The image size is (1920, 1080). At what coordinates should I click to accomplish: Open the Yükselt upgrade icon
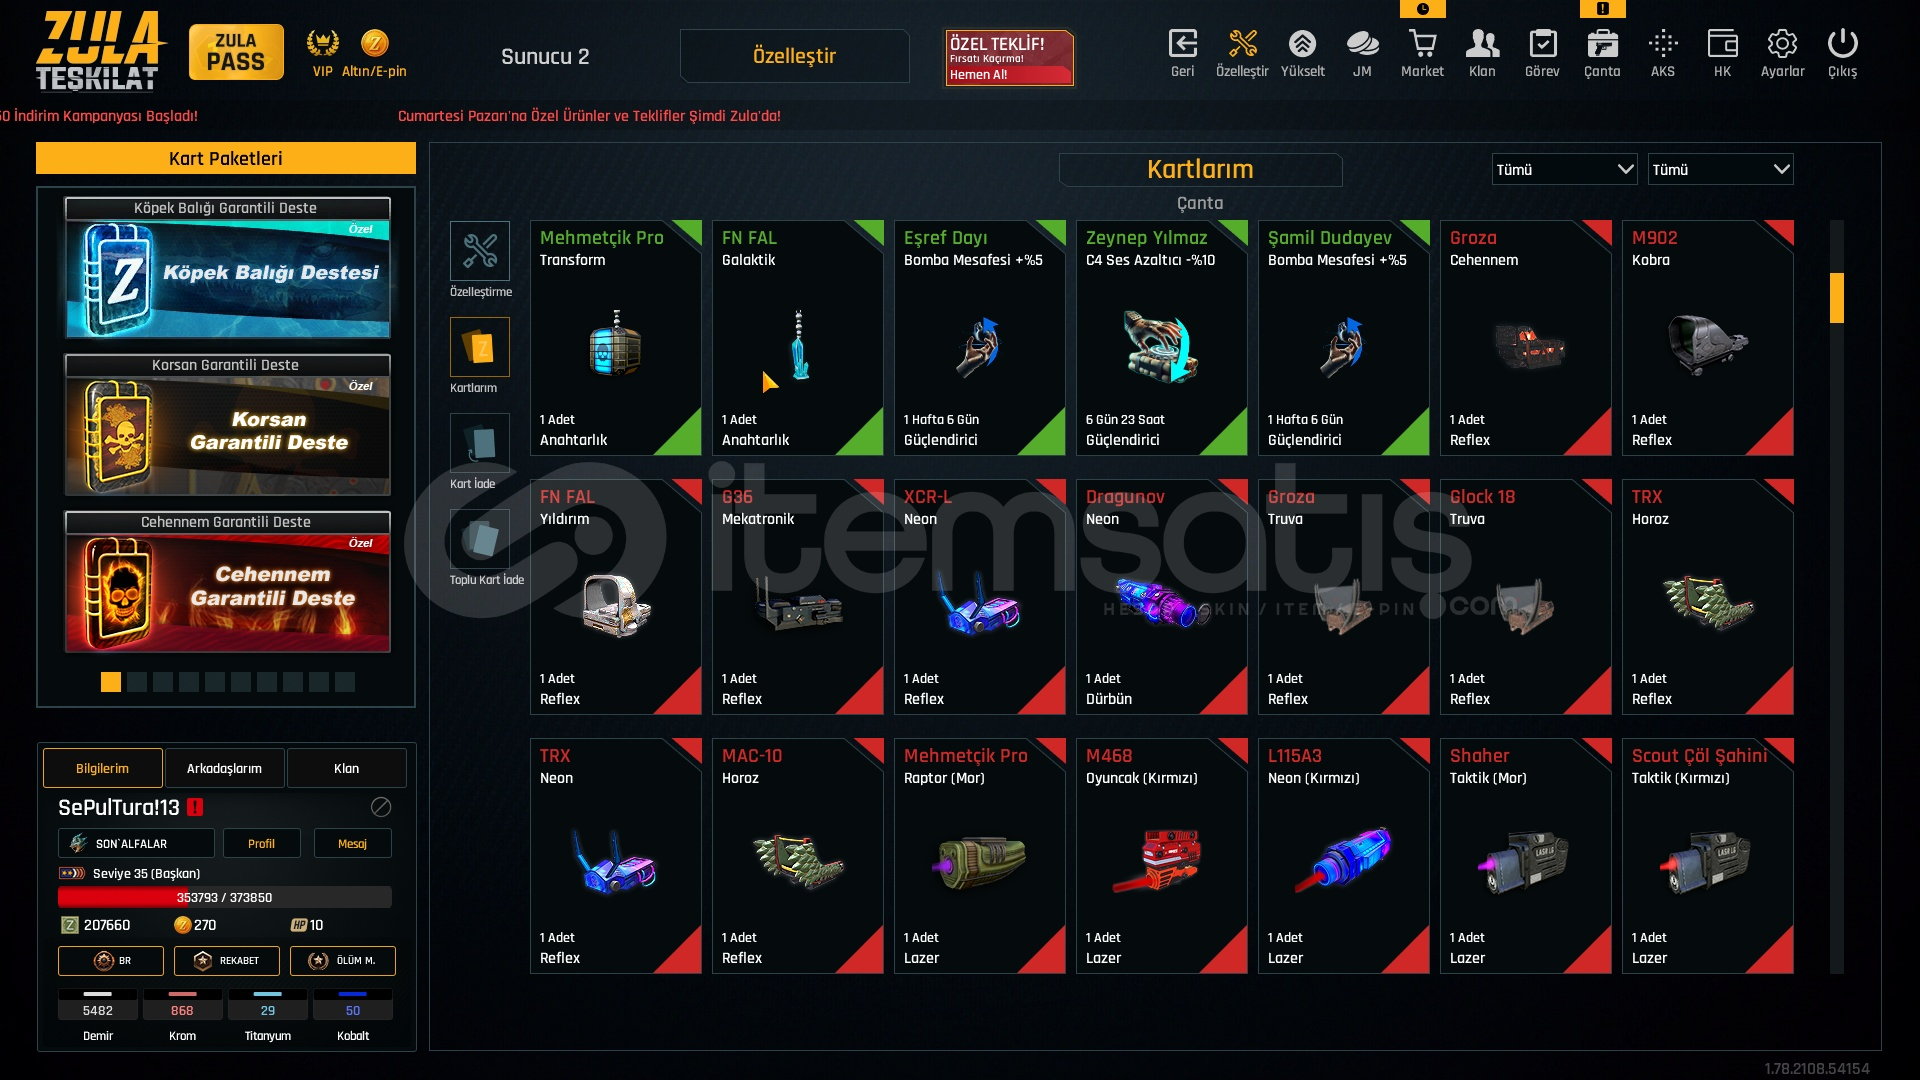pyautogui.click(x=1302, y=44)
